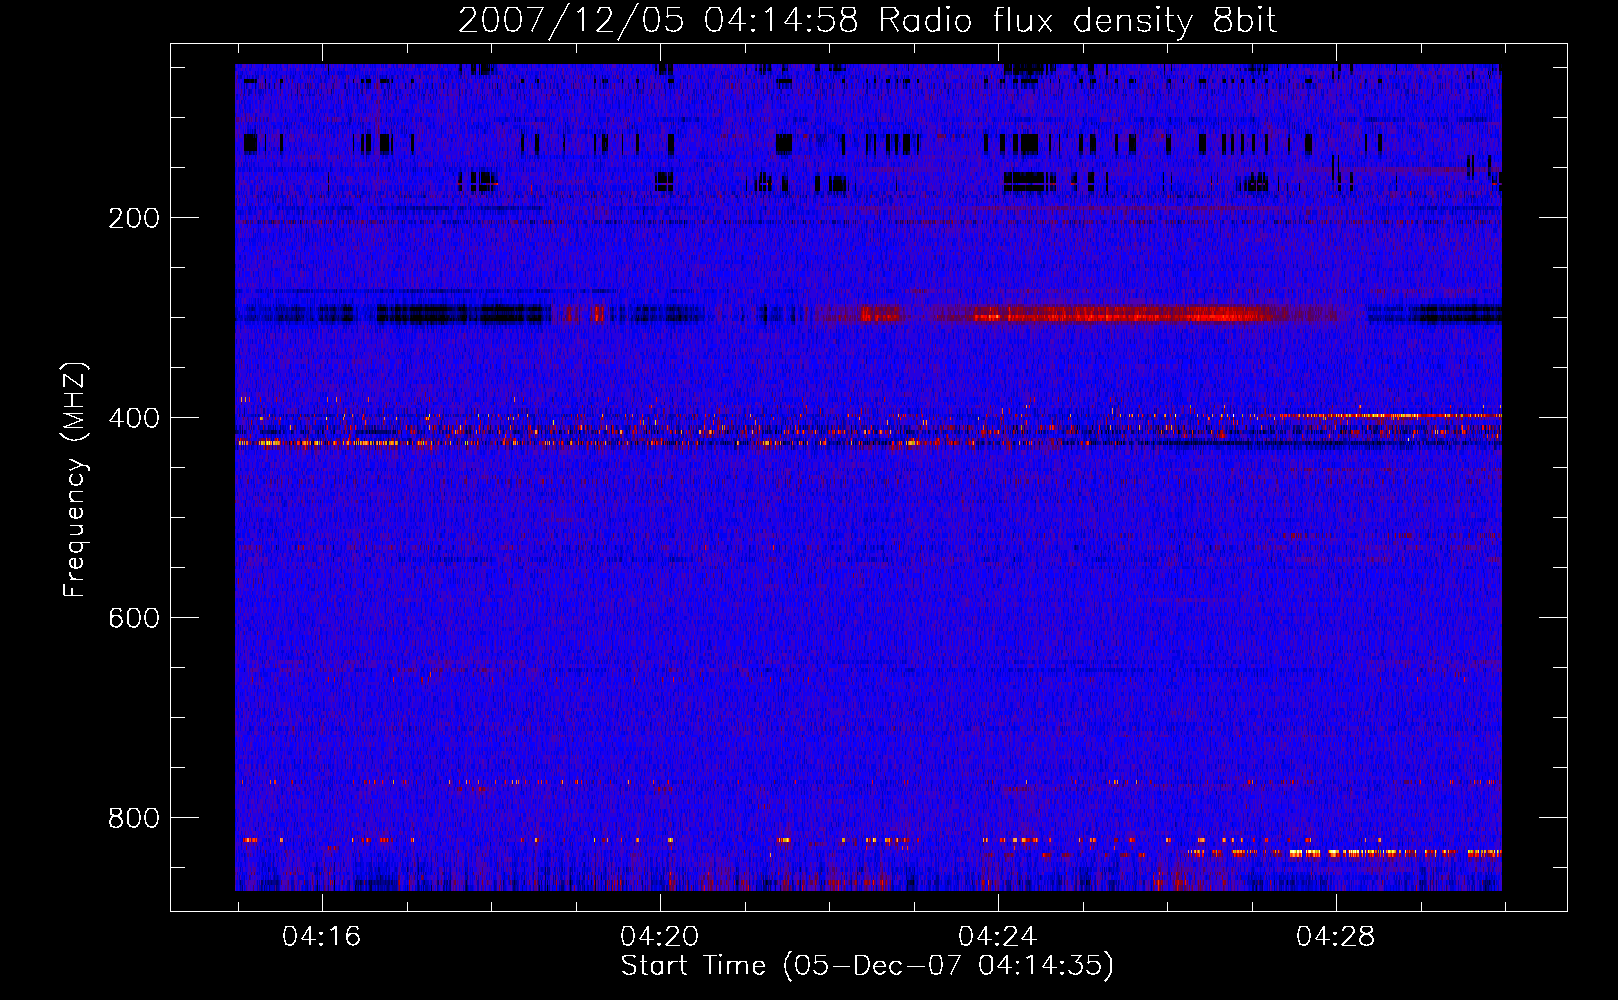Select the 400 frequency tick label
This screenshot has width=1618, height=1000.
coord(134,418)
